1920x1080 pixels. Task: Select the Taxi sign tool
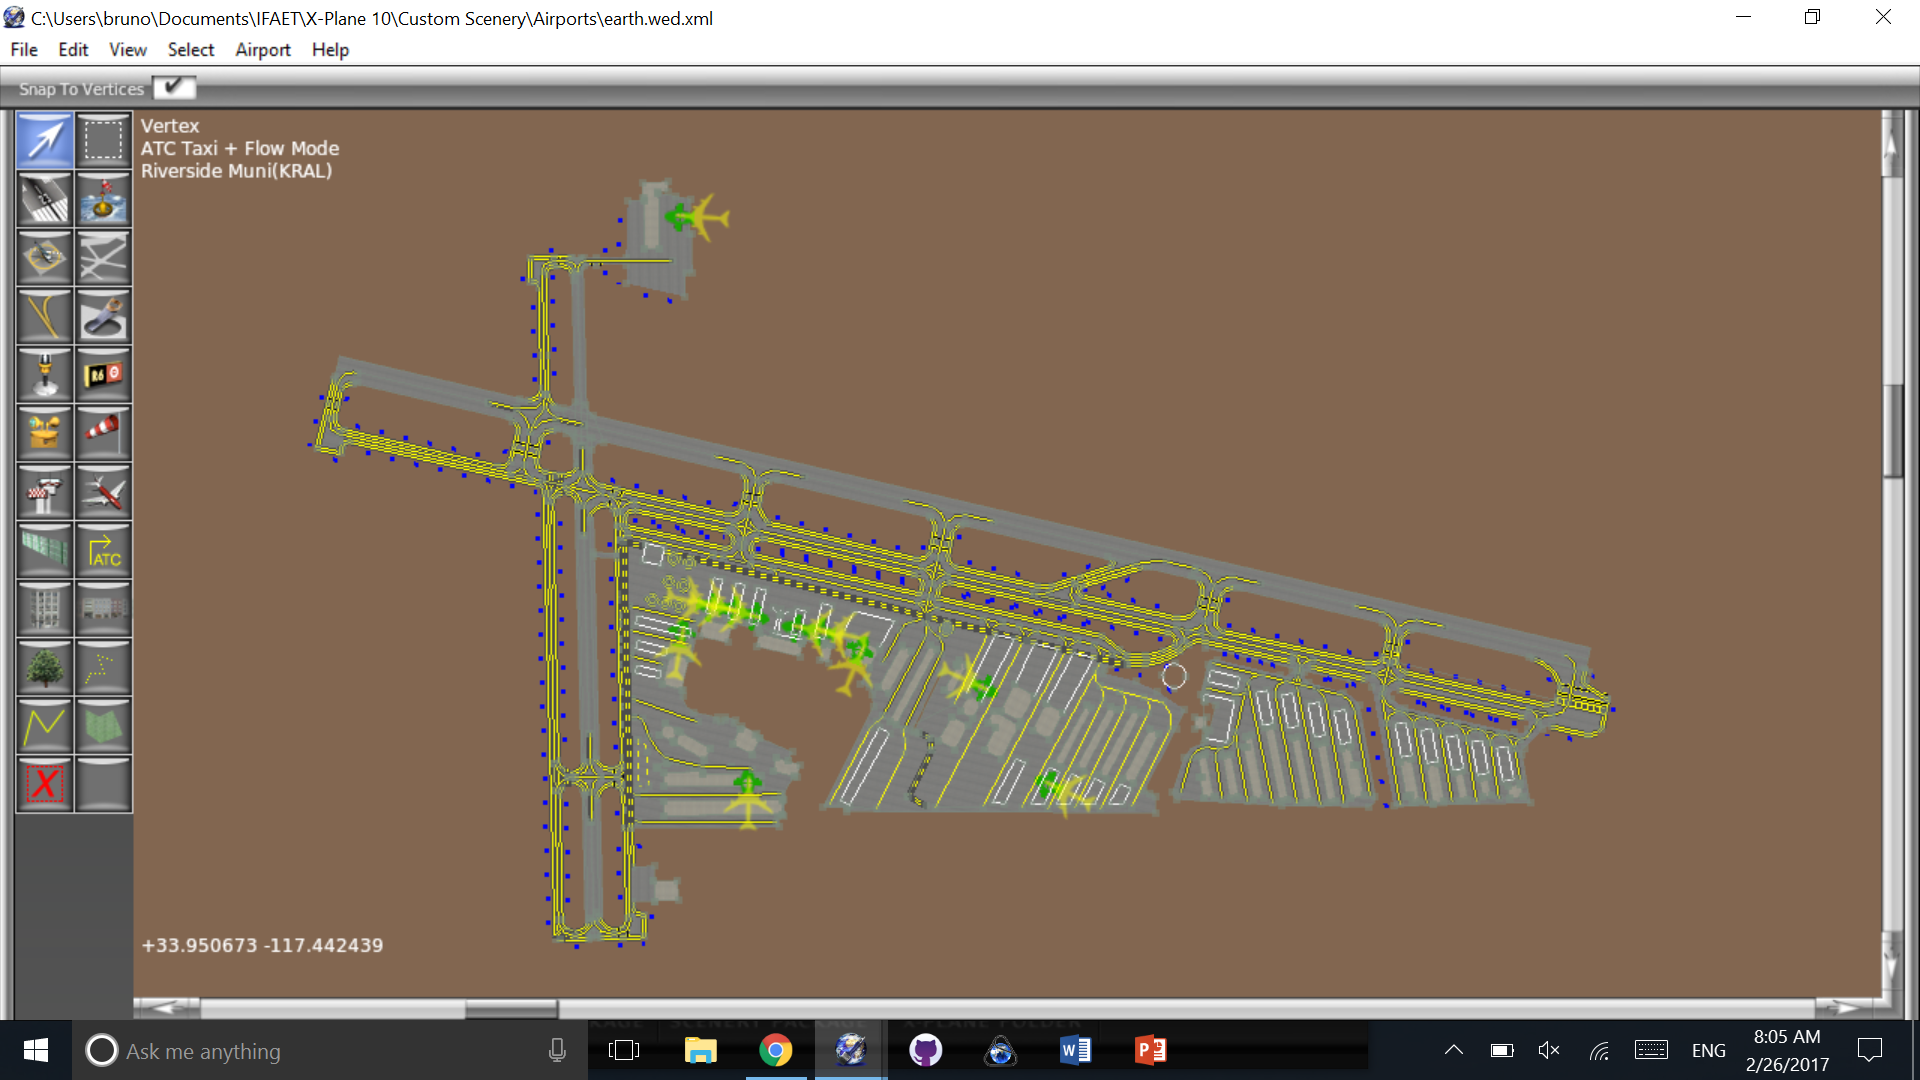(x=103, y=375)
